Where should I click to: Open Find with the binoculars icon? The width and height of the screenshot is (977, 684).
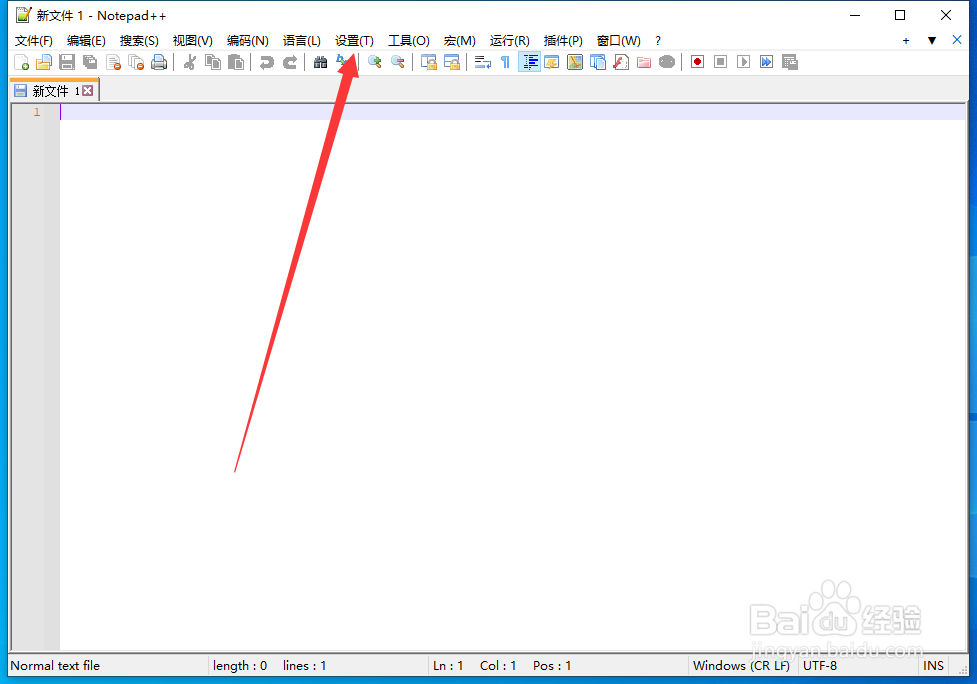[x=320, y=62]
